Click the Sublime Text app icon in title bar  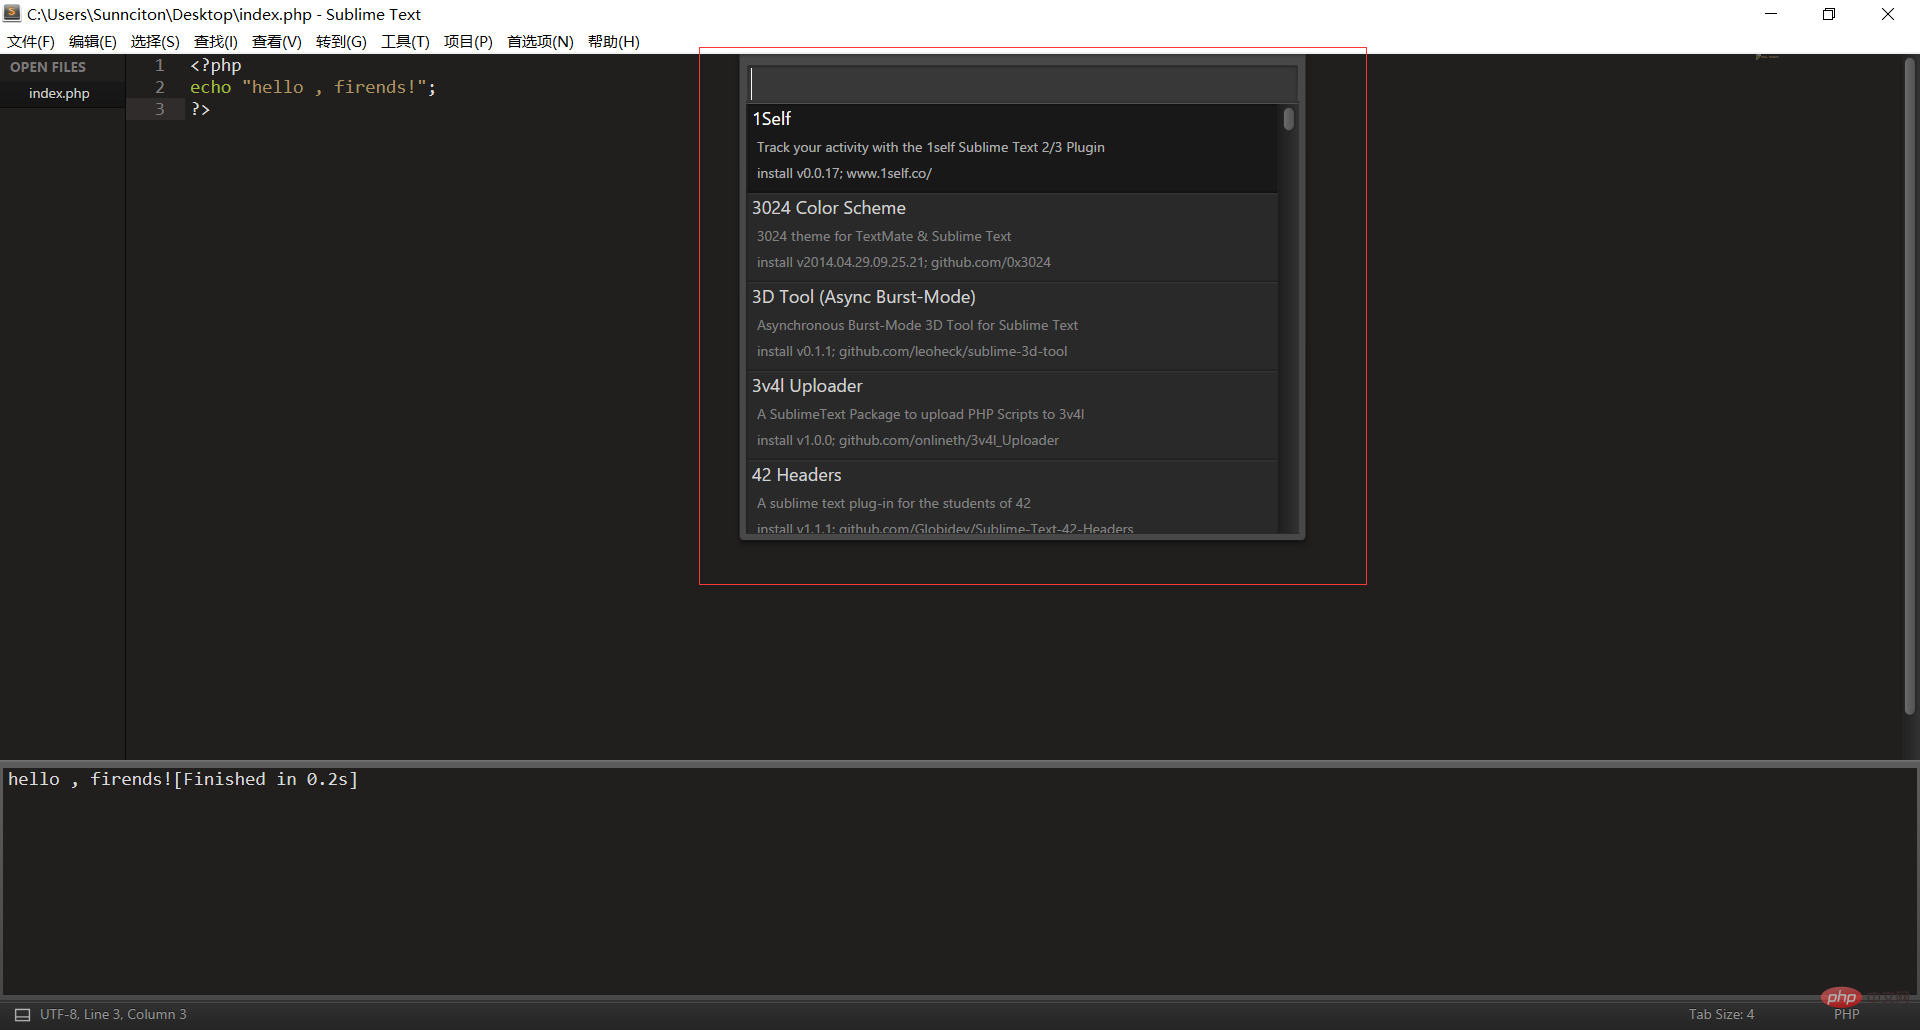pos(12,14)
